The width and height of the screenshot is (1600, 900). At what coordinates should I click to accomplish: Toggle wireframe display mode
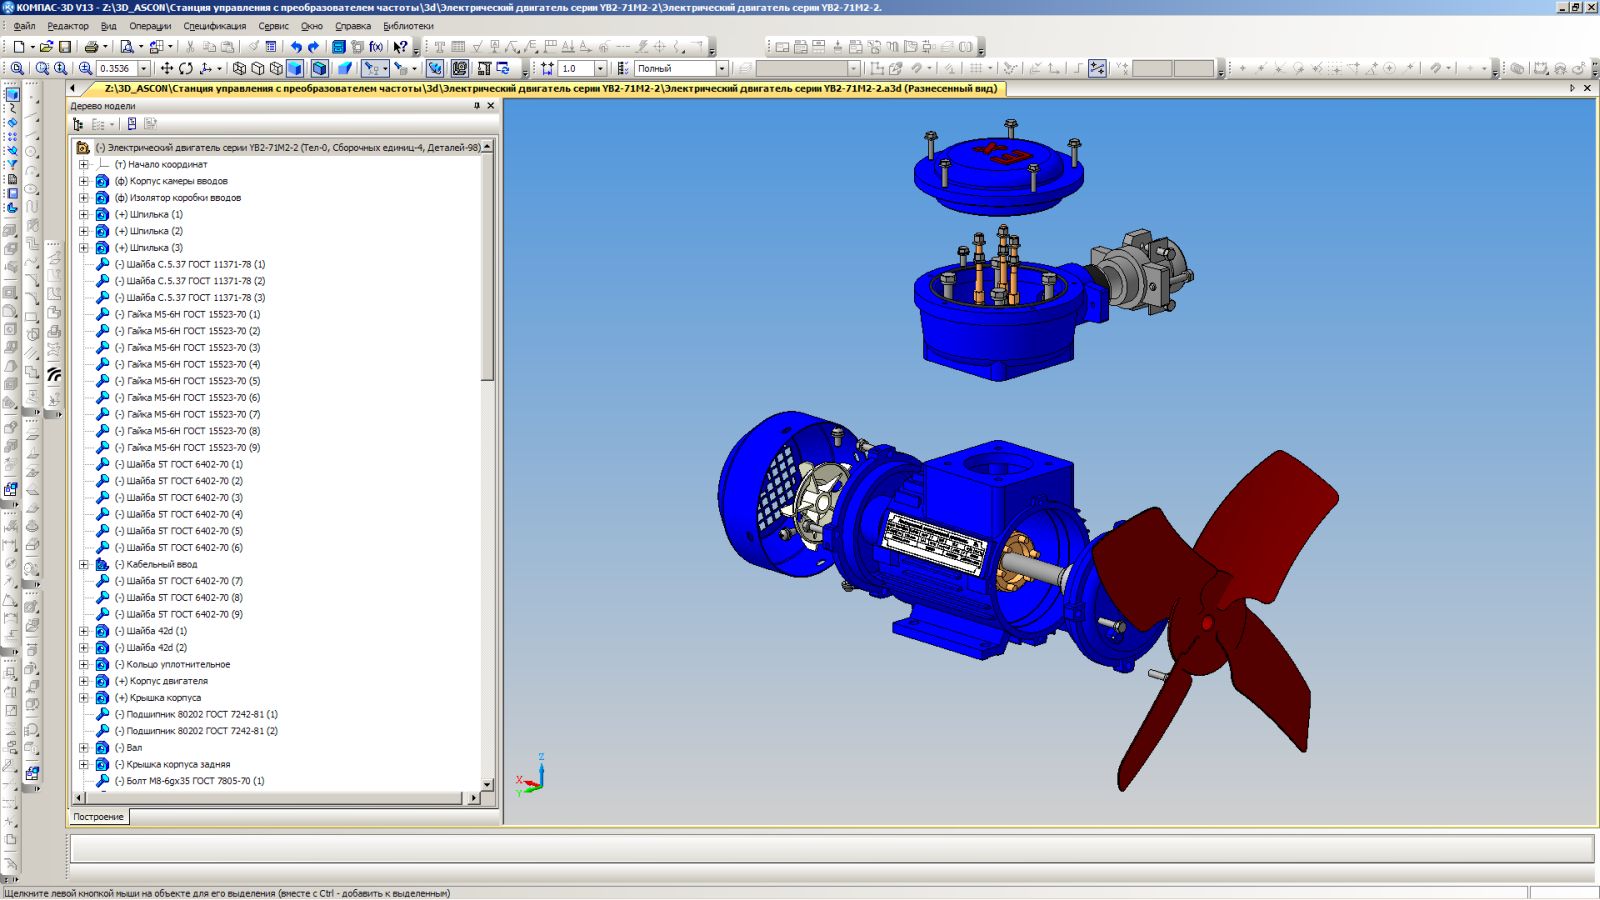click(239, 69)
